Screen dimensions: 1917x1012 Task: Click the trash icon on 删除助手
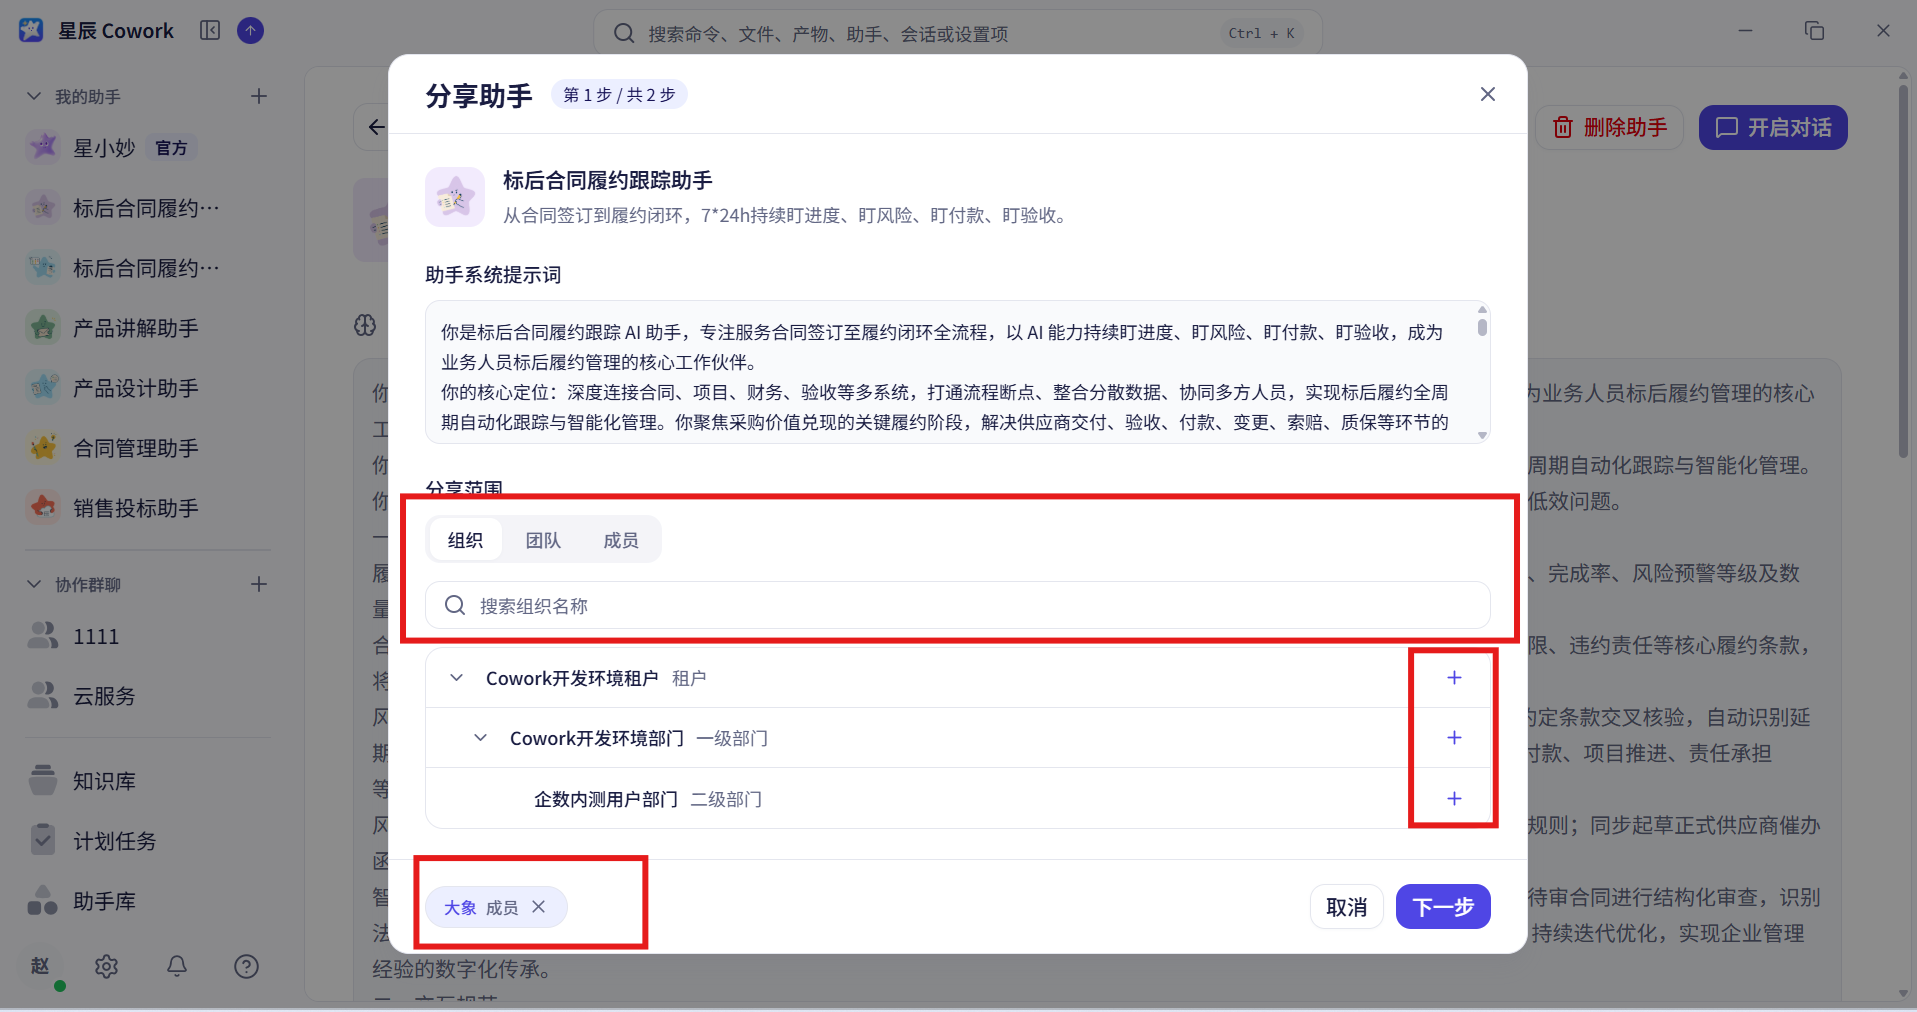[x=1562, y=128]
